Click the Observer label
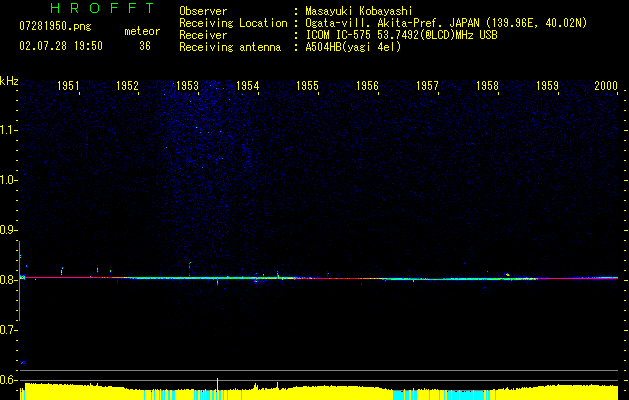Screen dimensions: 629x400 (x=203, y=11)
